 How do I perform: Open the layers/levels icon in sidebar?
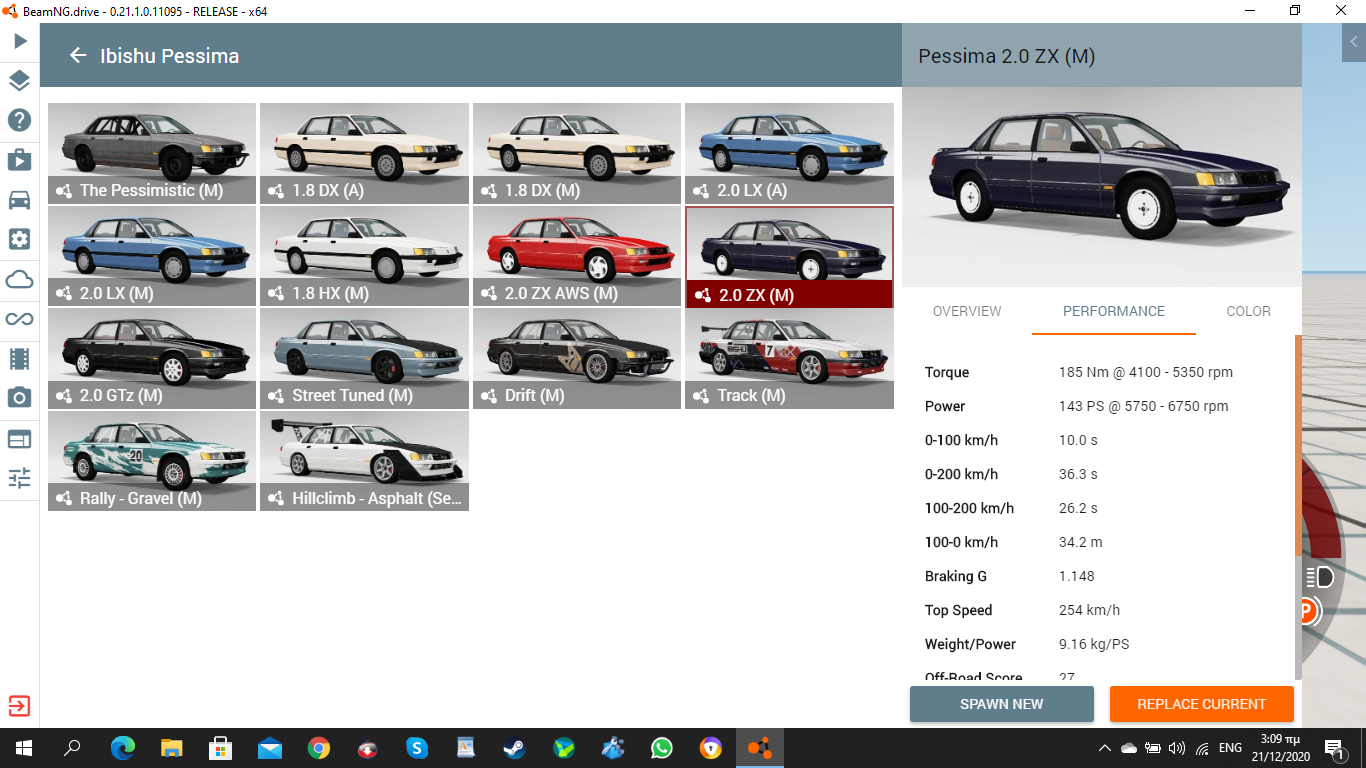point(20,81)
